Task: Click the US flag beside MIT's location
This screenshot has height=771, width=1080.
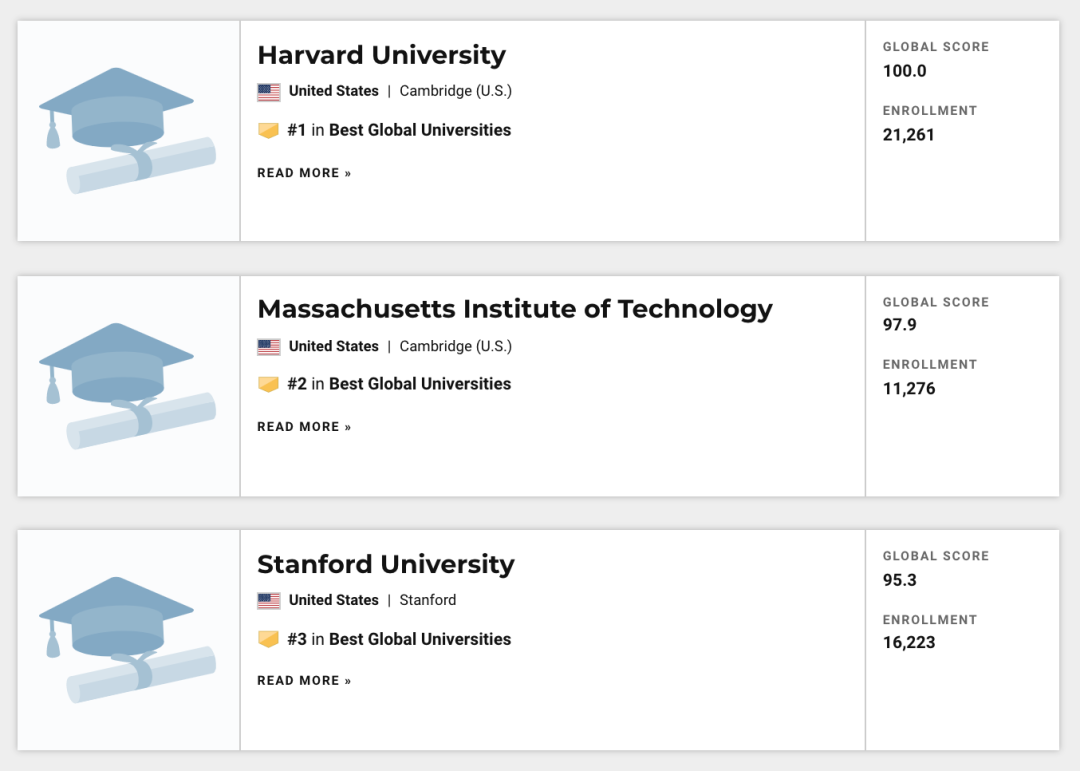Action: (x=269, y=347)
